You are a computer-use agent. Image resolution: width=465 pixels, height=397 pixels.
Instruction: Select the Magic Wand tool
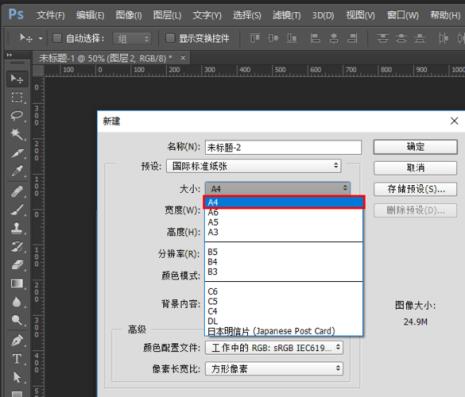[17, 134]
